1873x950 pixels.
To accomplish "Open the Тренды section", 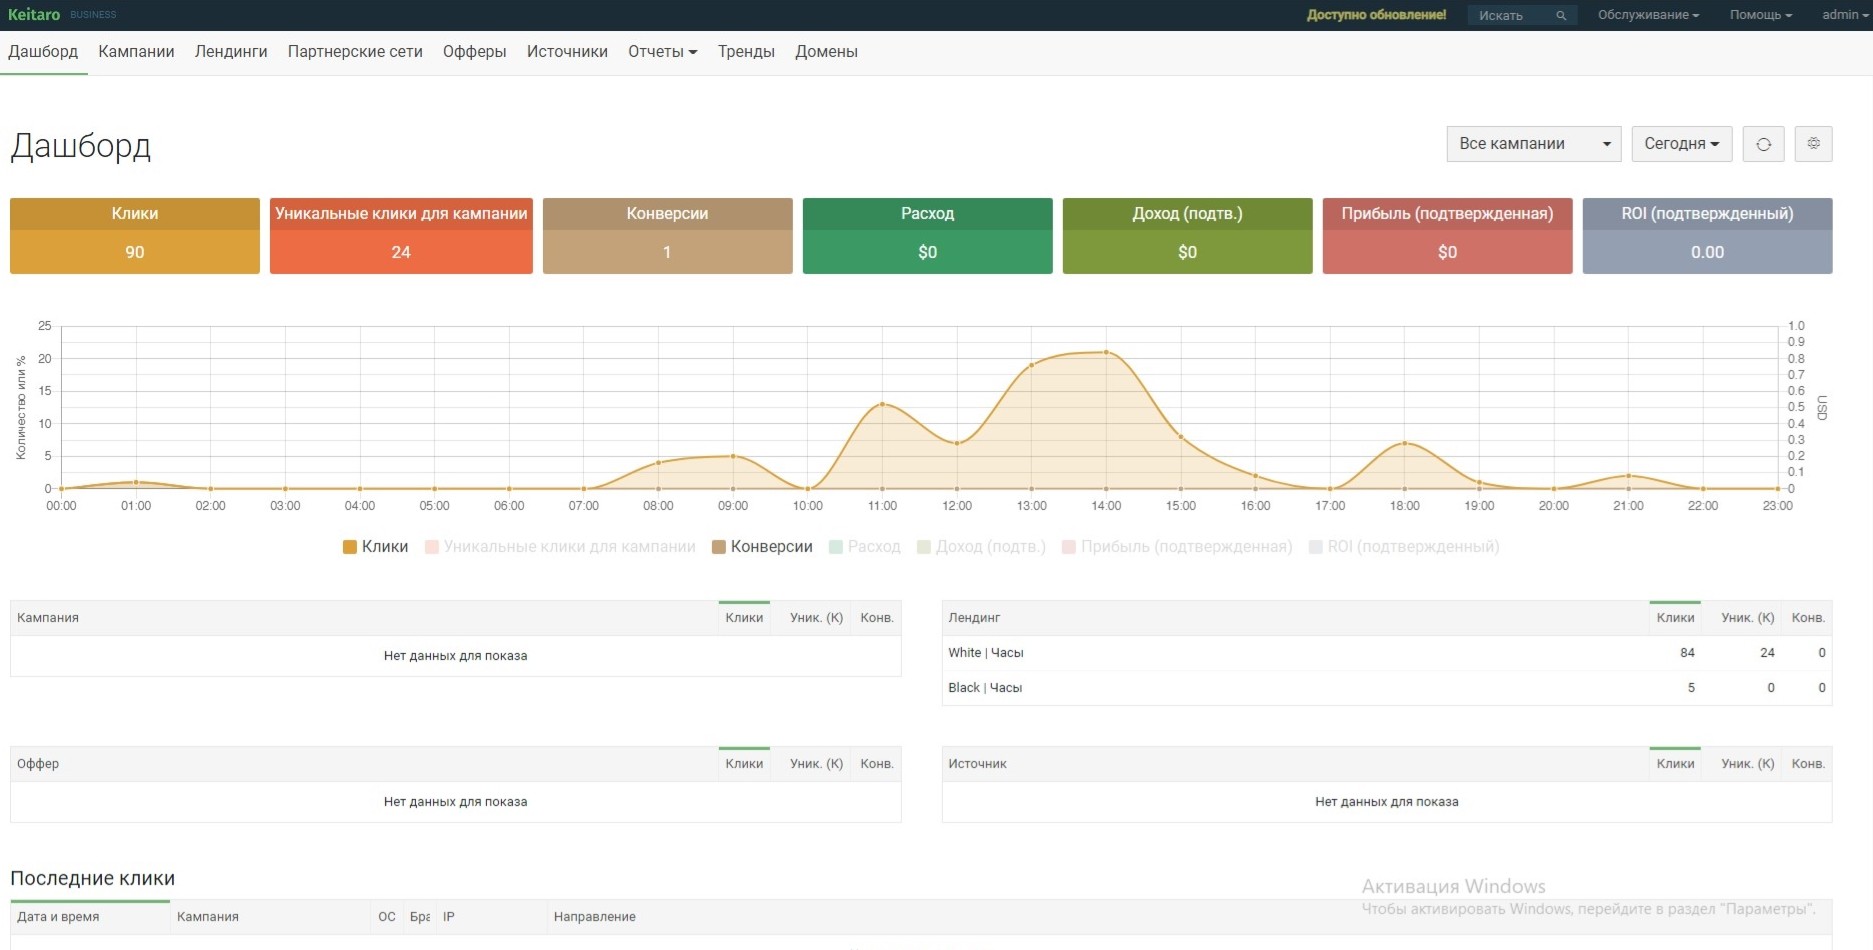I will (746, 52).
